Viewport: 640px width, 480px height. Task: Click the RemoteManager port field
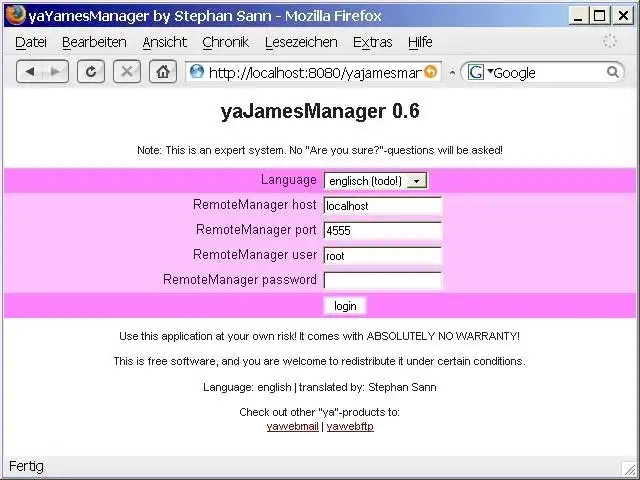[x=382, y=231]
